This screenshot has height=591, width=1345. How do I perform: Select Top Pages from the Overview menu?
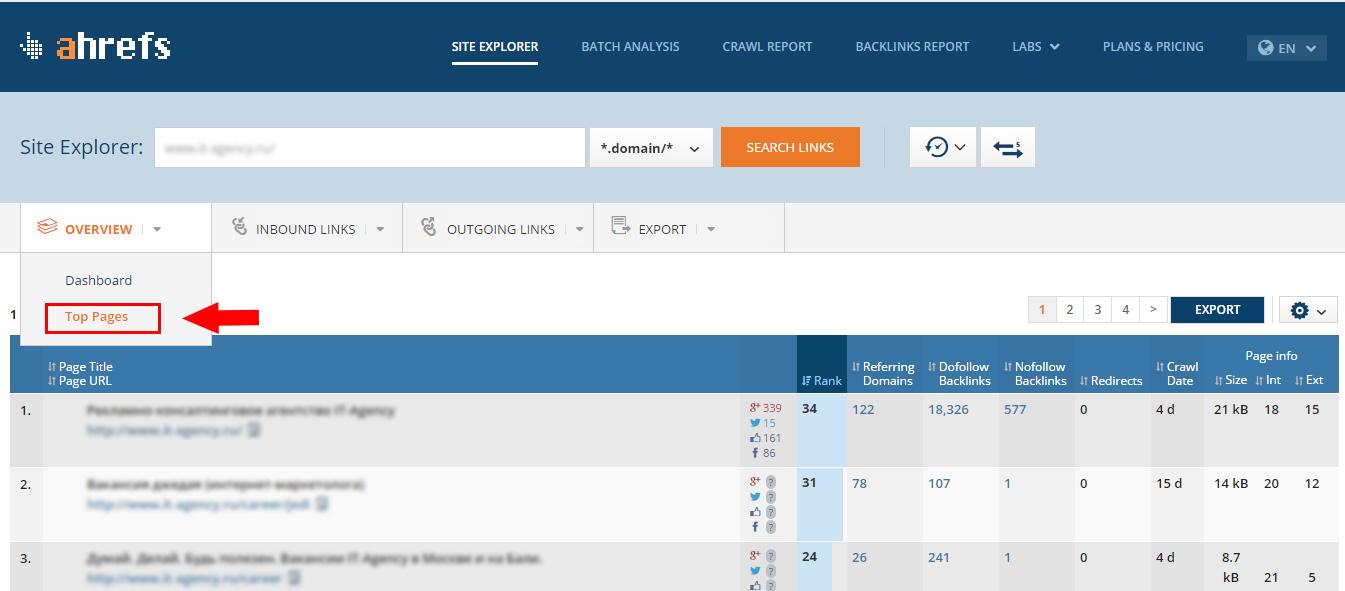pyautogui.click(x=96, y=317)
